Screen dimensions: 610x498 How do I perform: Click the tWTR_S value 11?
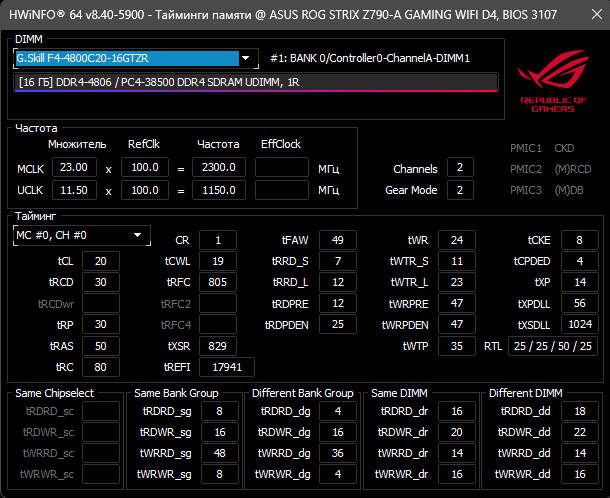(457, 261)
